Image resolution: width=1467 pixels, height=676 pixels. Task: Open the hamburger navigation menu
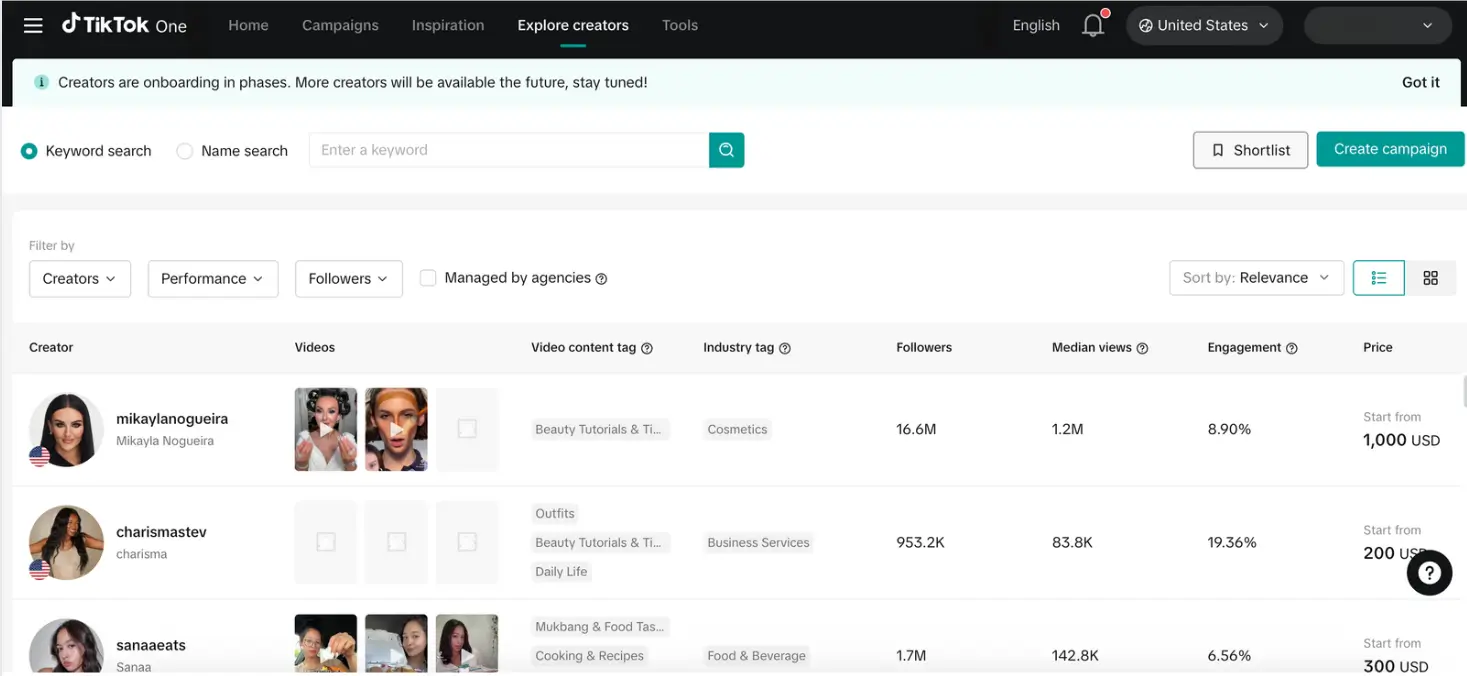coord(33,25)
